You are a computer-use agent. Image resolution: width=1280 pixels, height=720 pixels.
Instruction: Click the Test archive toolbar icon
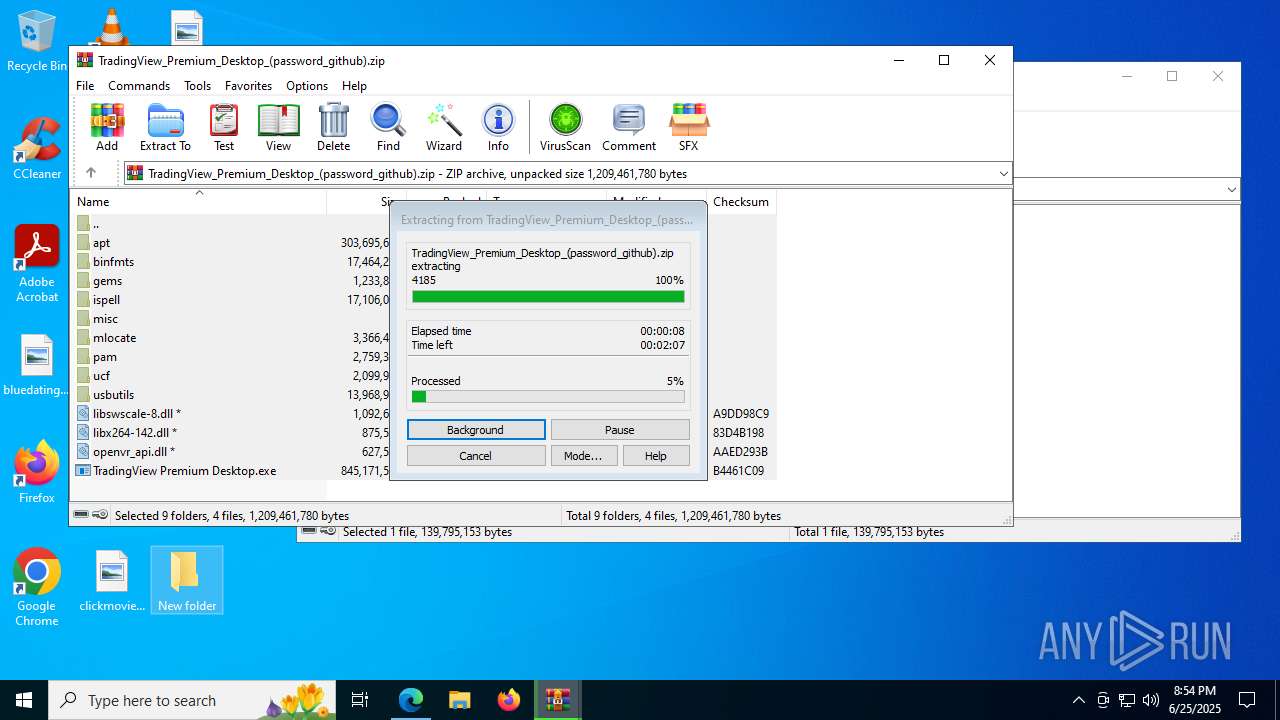point(224,127)
